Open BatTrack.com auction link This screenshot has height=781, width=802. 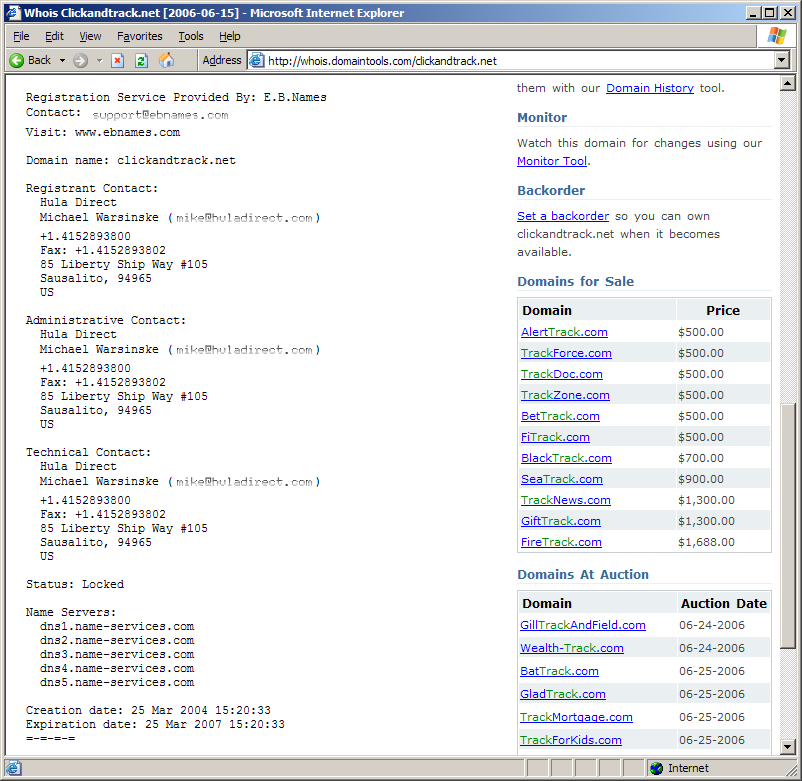pyautogui.click(x=559, y=671)
